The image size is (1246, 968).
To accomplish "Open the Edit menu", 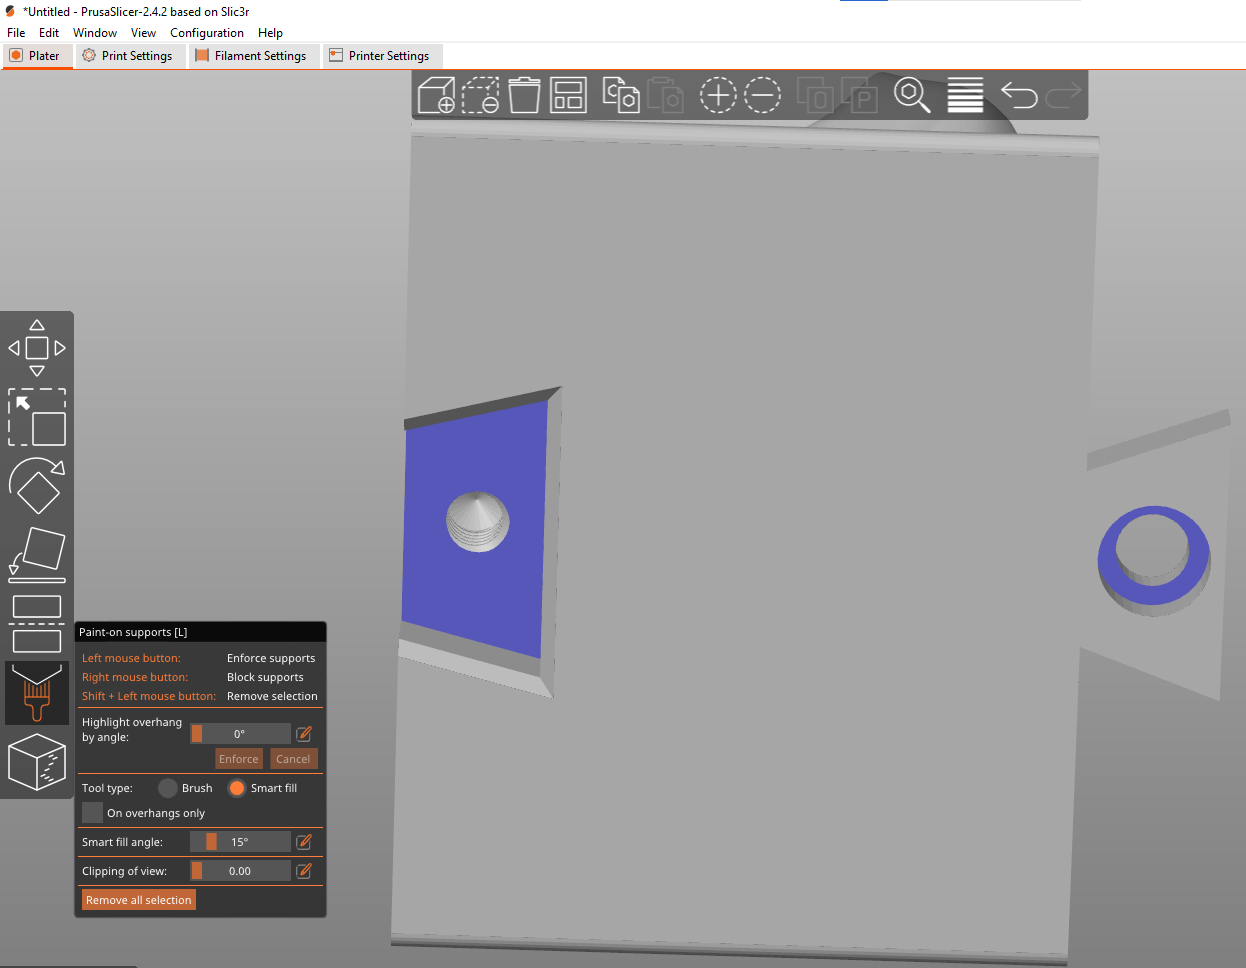I will (x=49, y=33).
